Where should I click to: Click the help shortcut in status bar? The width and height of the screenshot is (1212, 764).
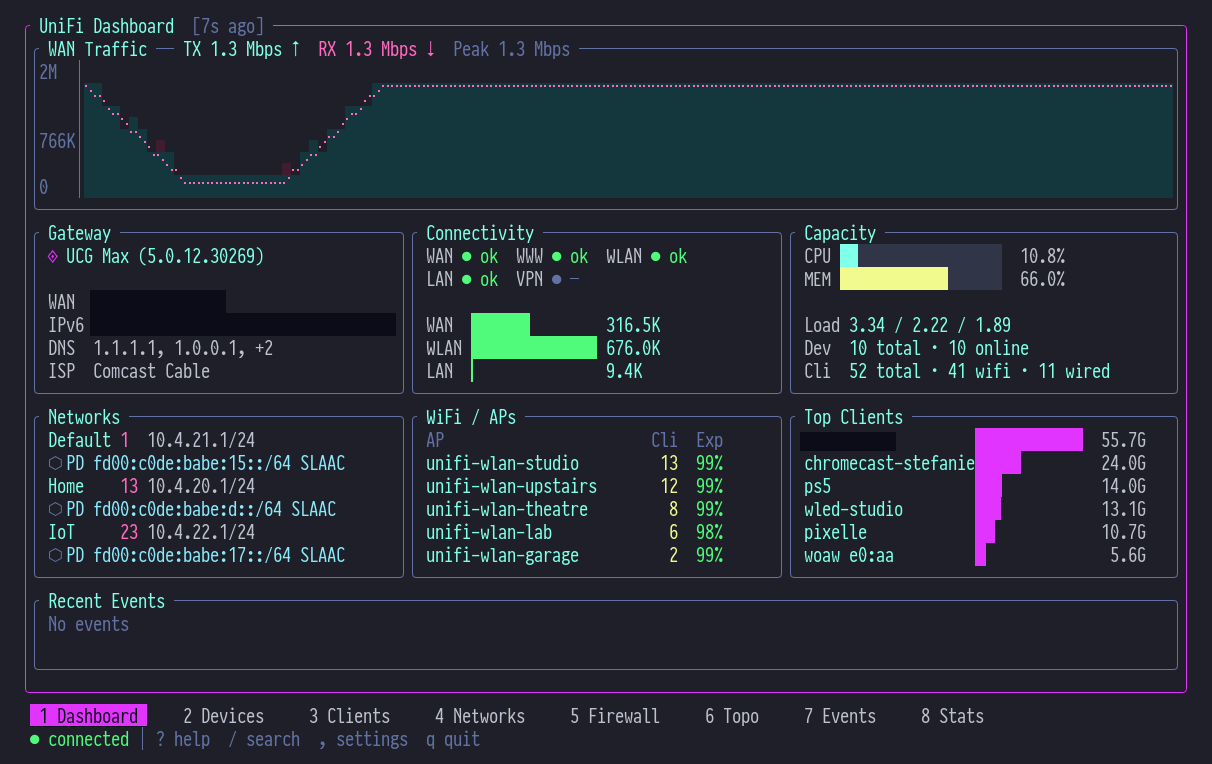[183, 740]
